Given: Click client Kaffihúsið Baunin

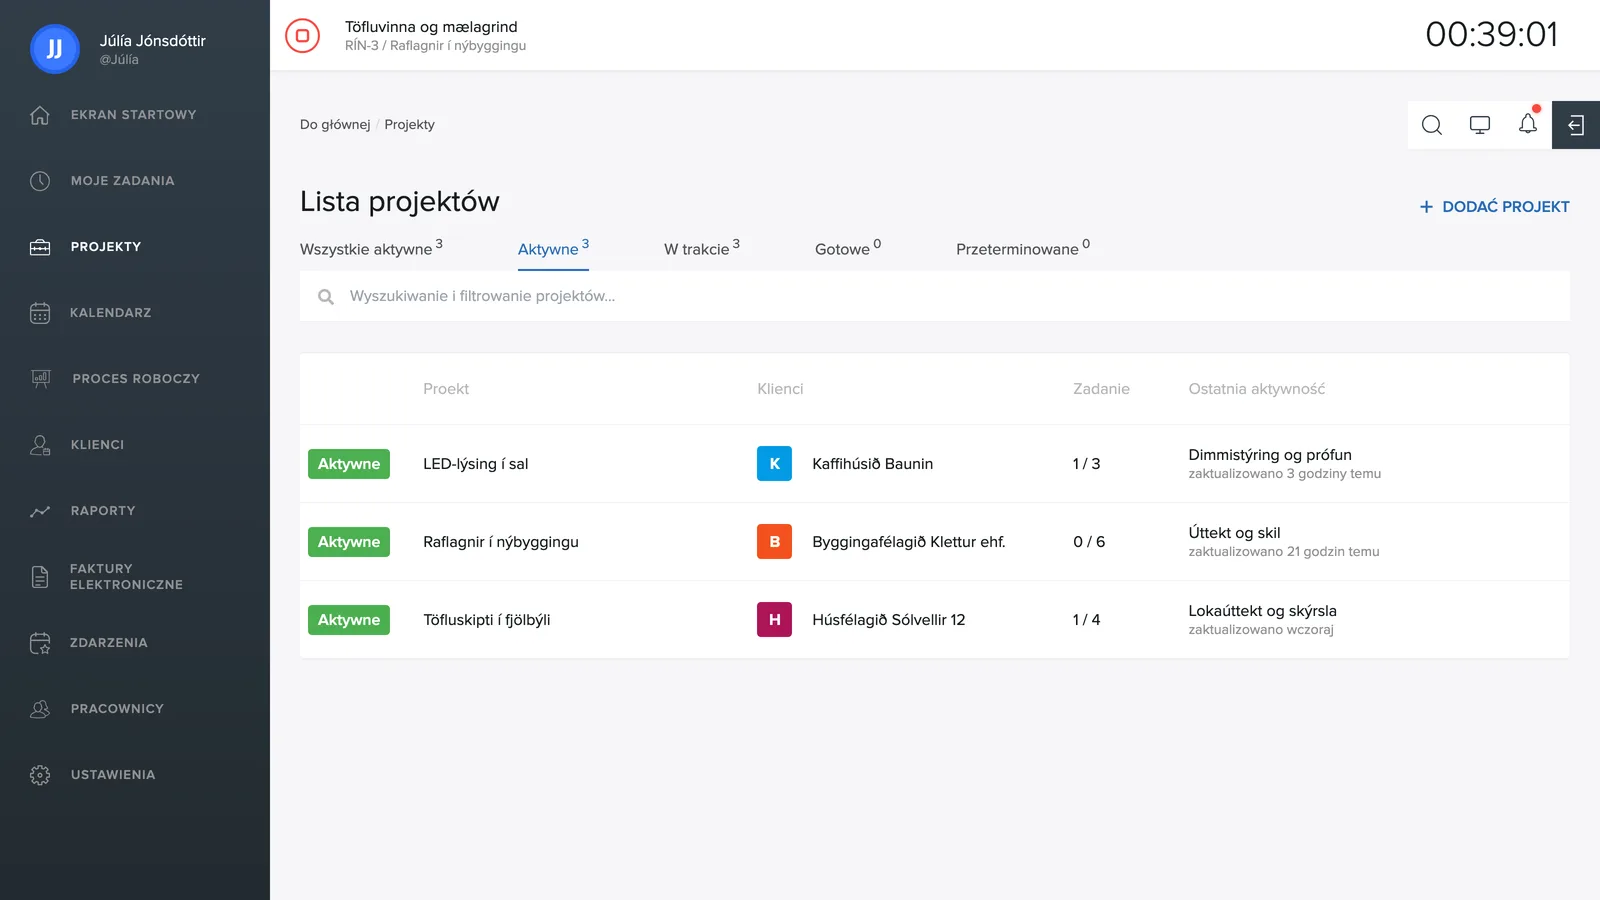Looking at the screenshot, I should tap(873, 464).
